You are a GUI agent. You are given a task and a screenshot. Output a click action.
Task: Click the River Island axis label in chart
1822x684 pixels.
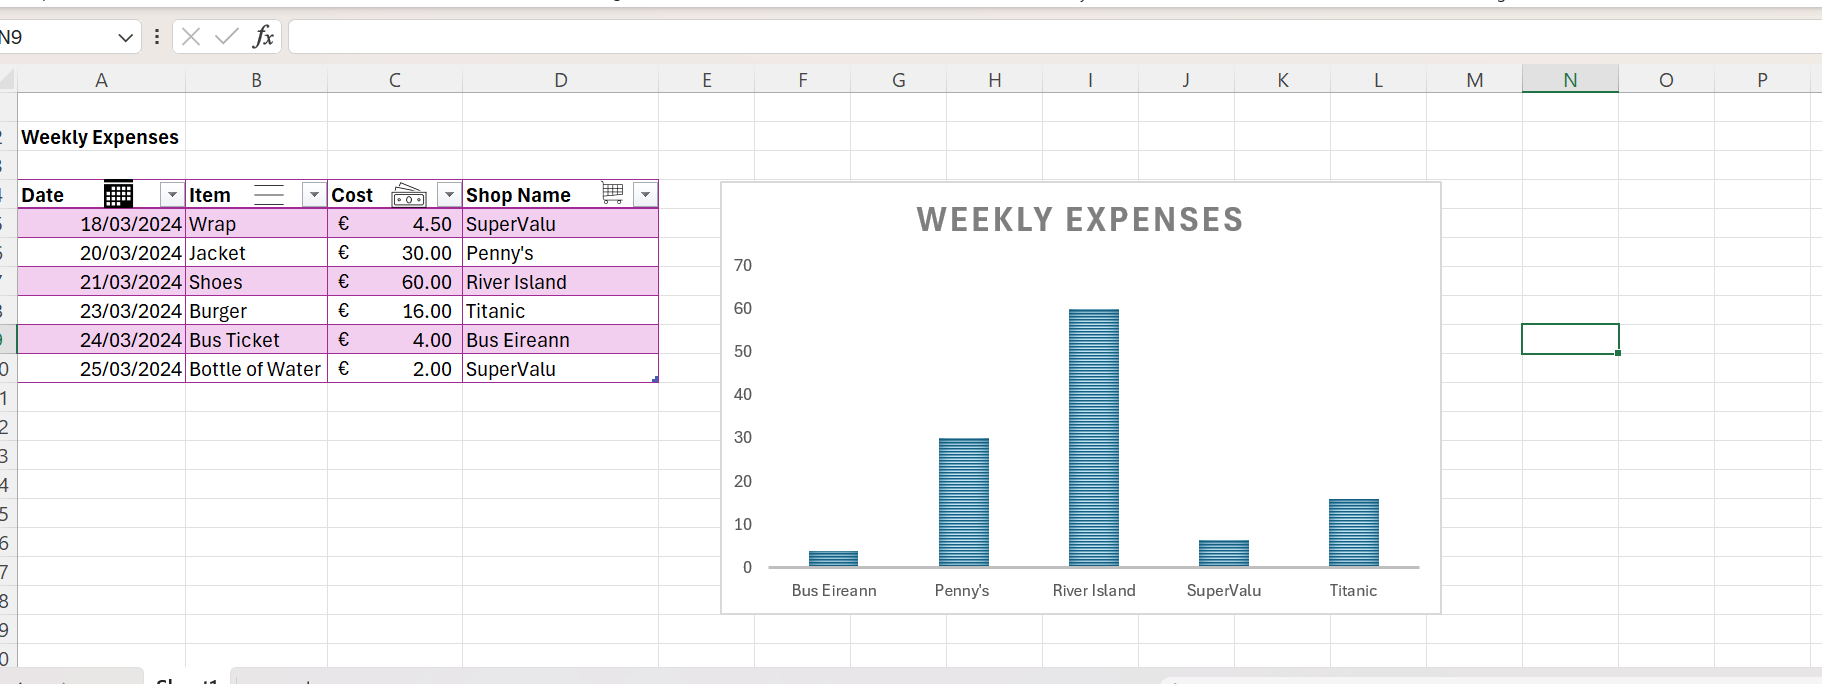1094,591
